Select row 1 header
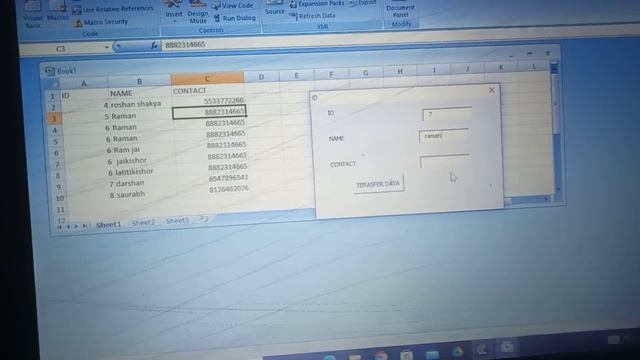Screen dimensions: 640x360 [52, 96]
